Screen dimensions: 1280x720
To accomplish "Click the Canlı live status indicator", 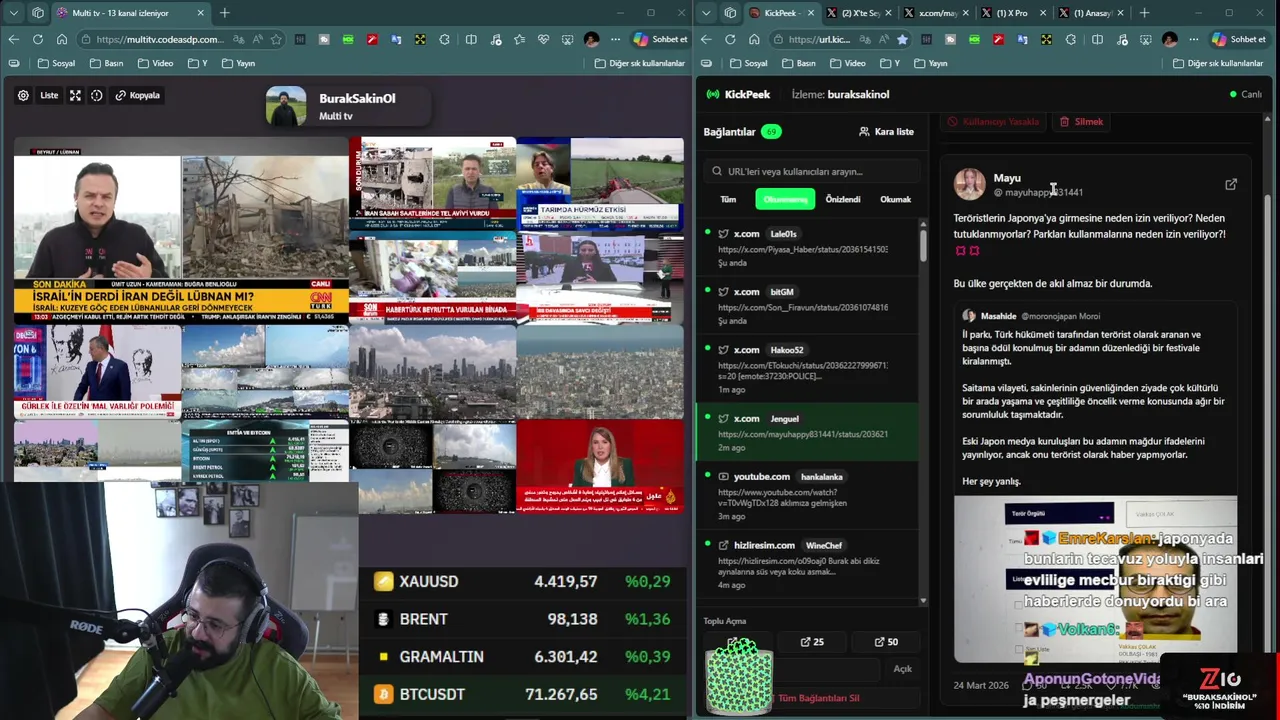I will pos(1246,94).
